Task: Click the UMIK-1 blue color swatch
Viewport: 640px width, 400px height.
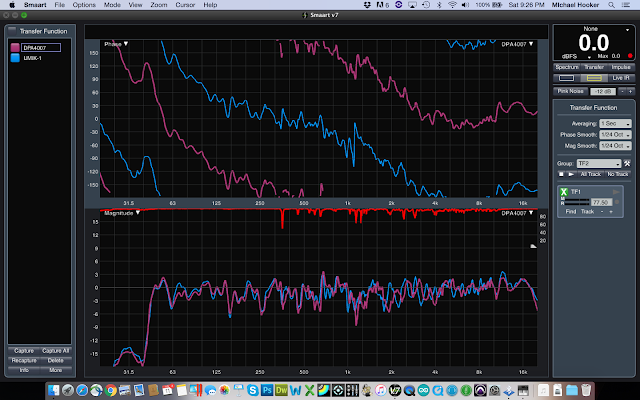Action: pos(15,58)
